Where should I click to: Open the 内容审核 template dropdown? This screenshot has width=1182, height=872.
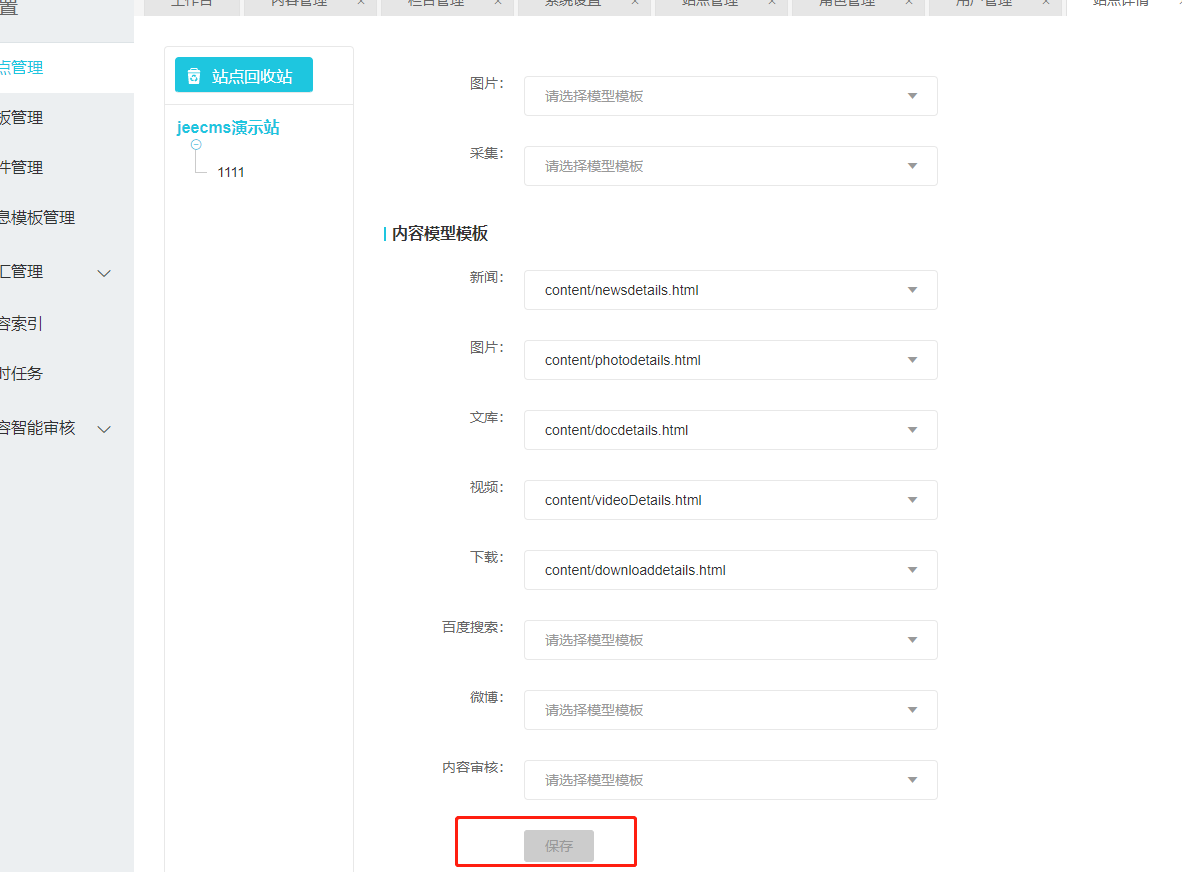[x=730, y=780]
